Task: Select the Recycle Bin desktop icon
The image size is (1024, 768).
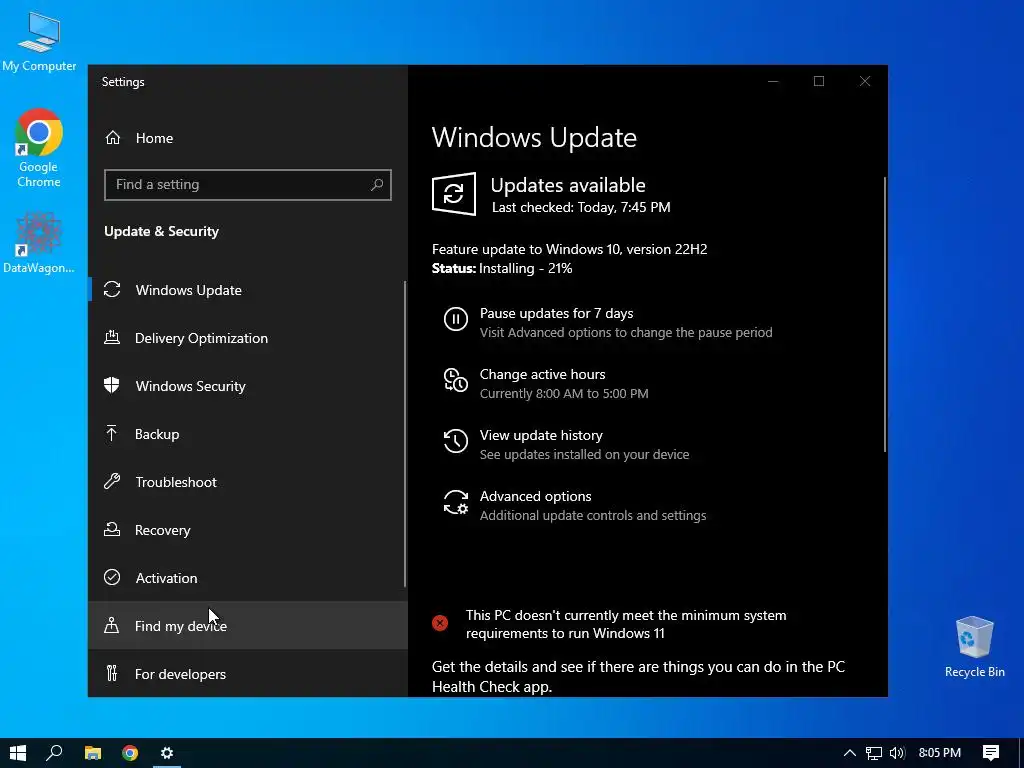Action: pos(974,647)
